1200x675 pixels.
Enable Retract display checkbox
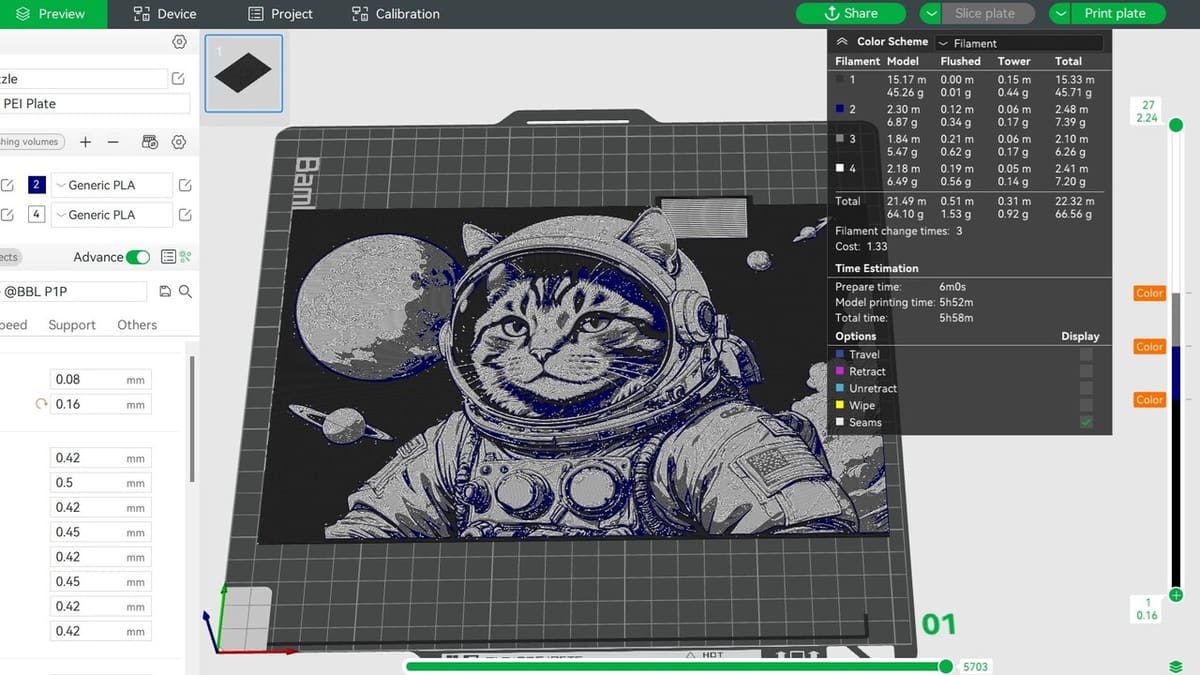(x=1086, y=371)
